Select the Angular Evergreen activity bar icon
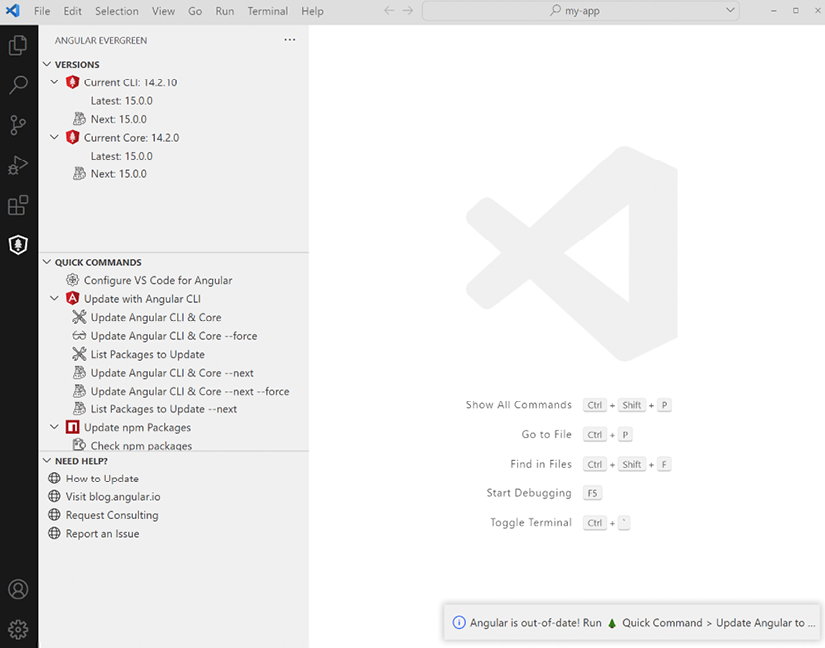Image resolution: width=825 pixels, height=648 pixels. coord(18,245)
